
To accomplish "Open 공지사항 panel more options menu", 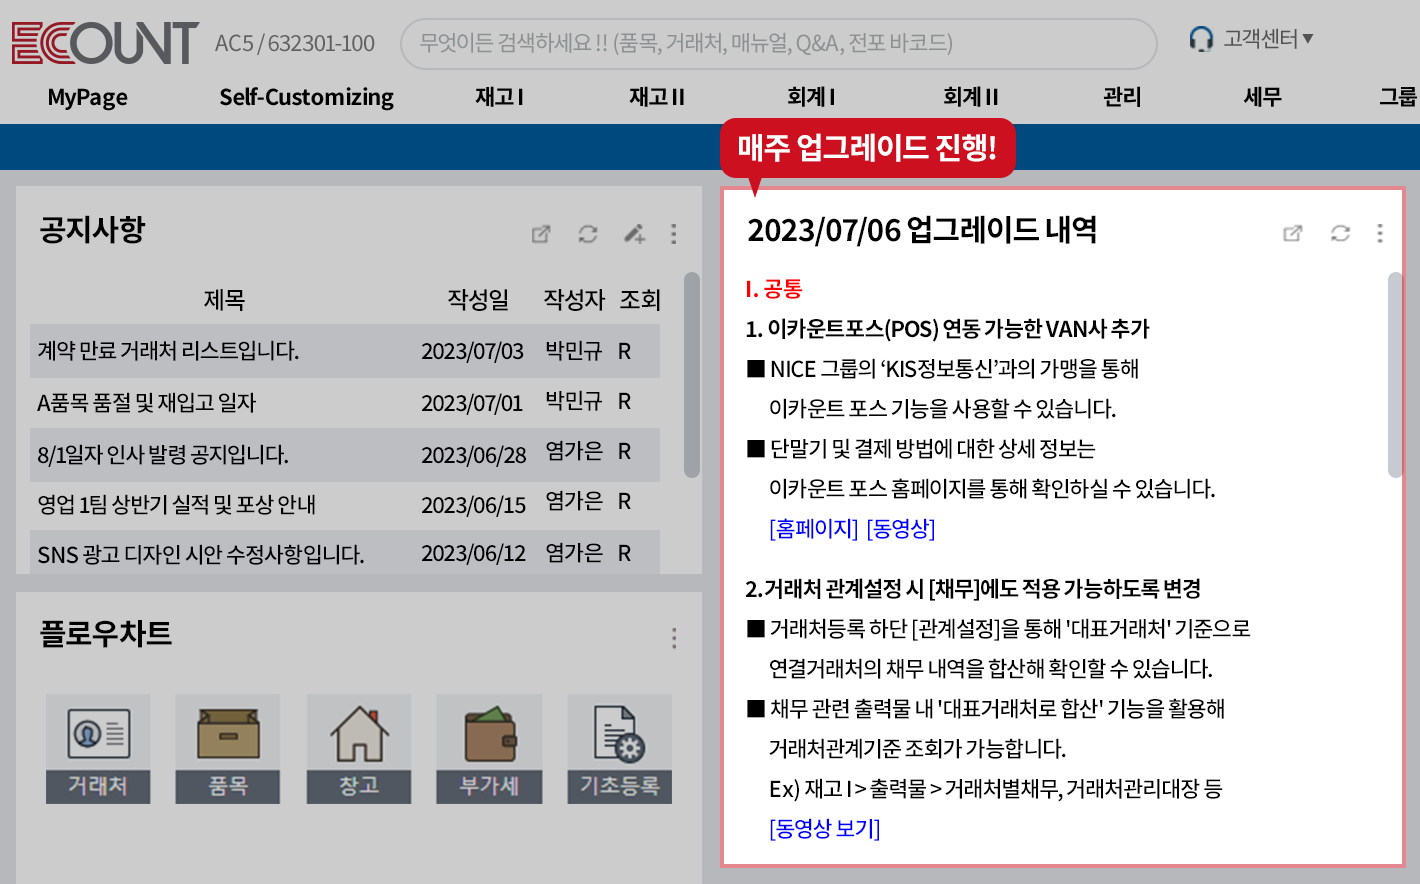I will point(674,234).
